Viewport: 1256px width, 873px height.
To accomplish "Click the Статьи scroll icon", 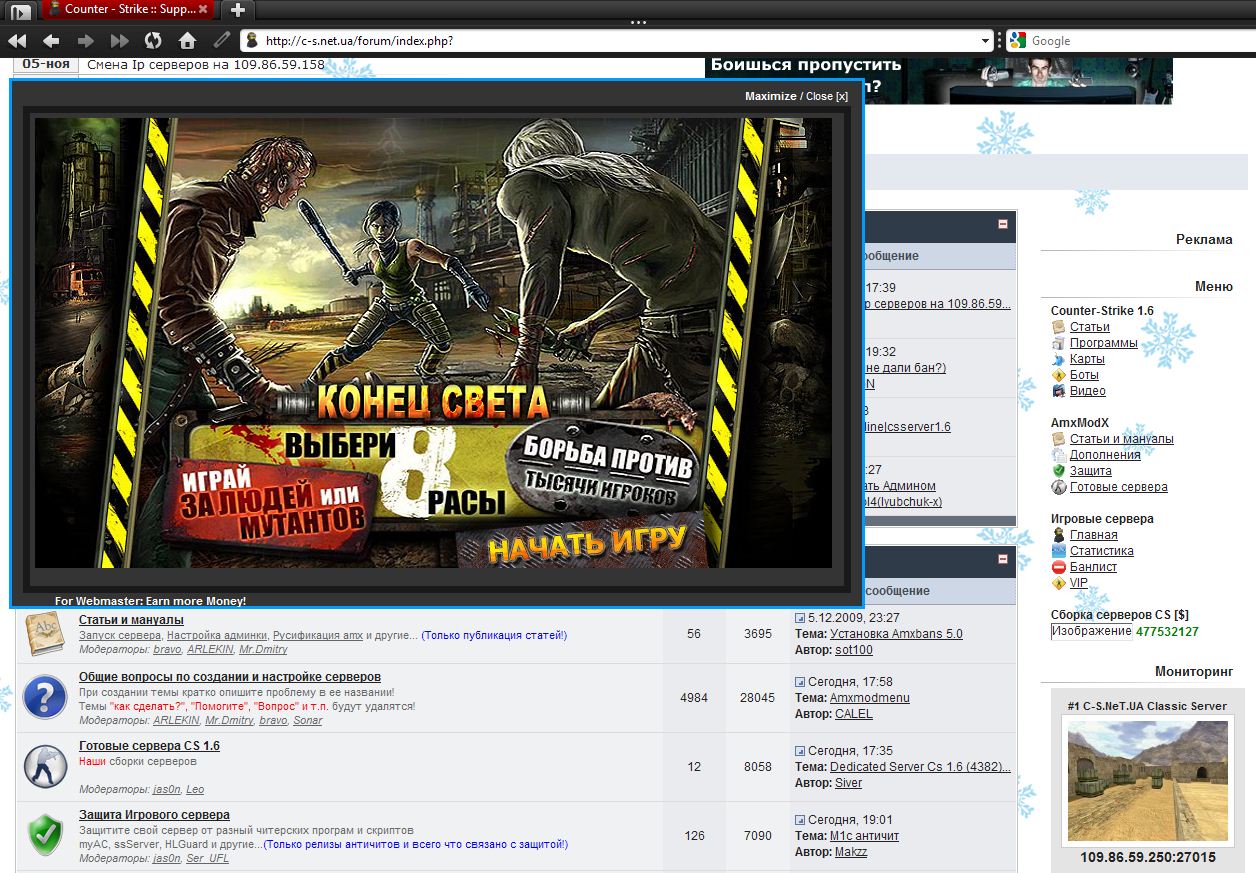I will pos(1059,327).
